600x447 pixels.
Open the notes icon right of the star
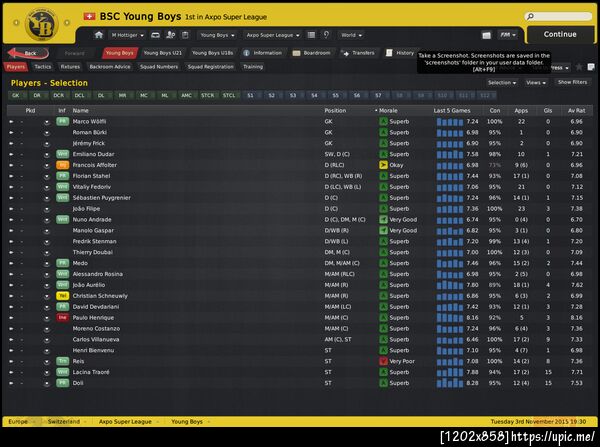[591, 67]
